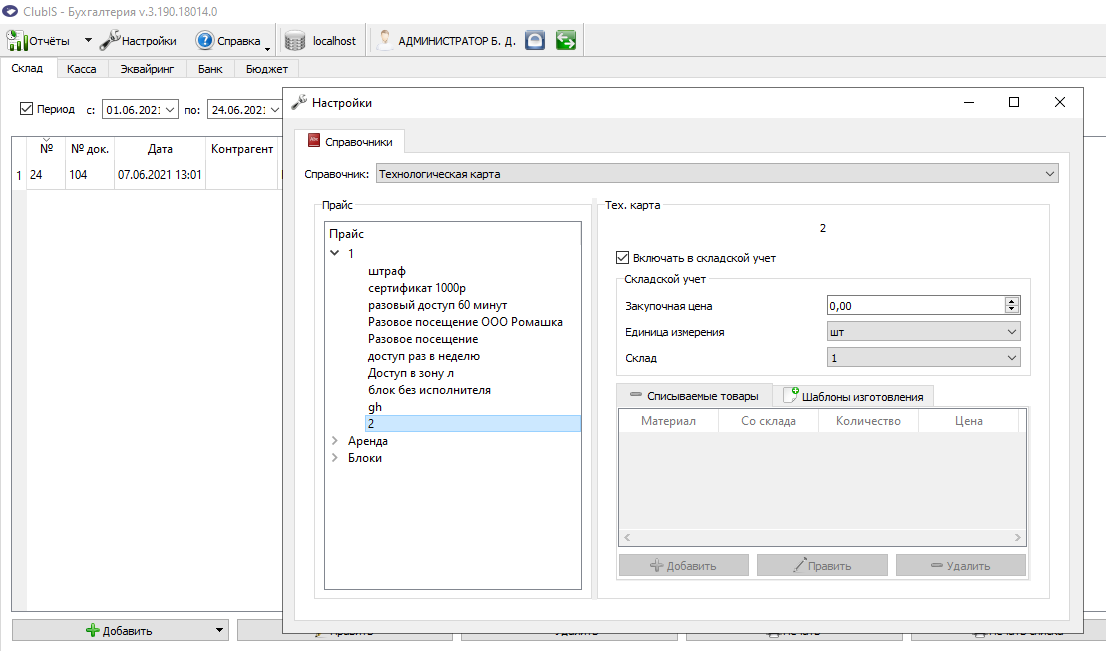Click the lock session icon beside administrator
This screenshot has width=1106, height=651.
pos(535,40)
